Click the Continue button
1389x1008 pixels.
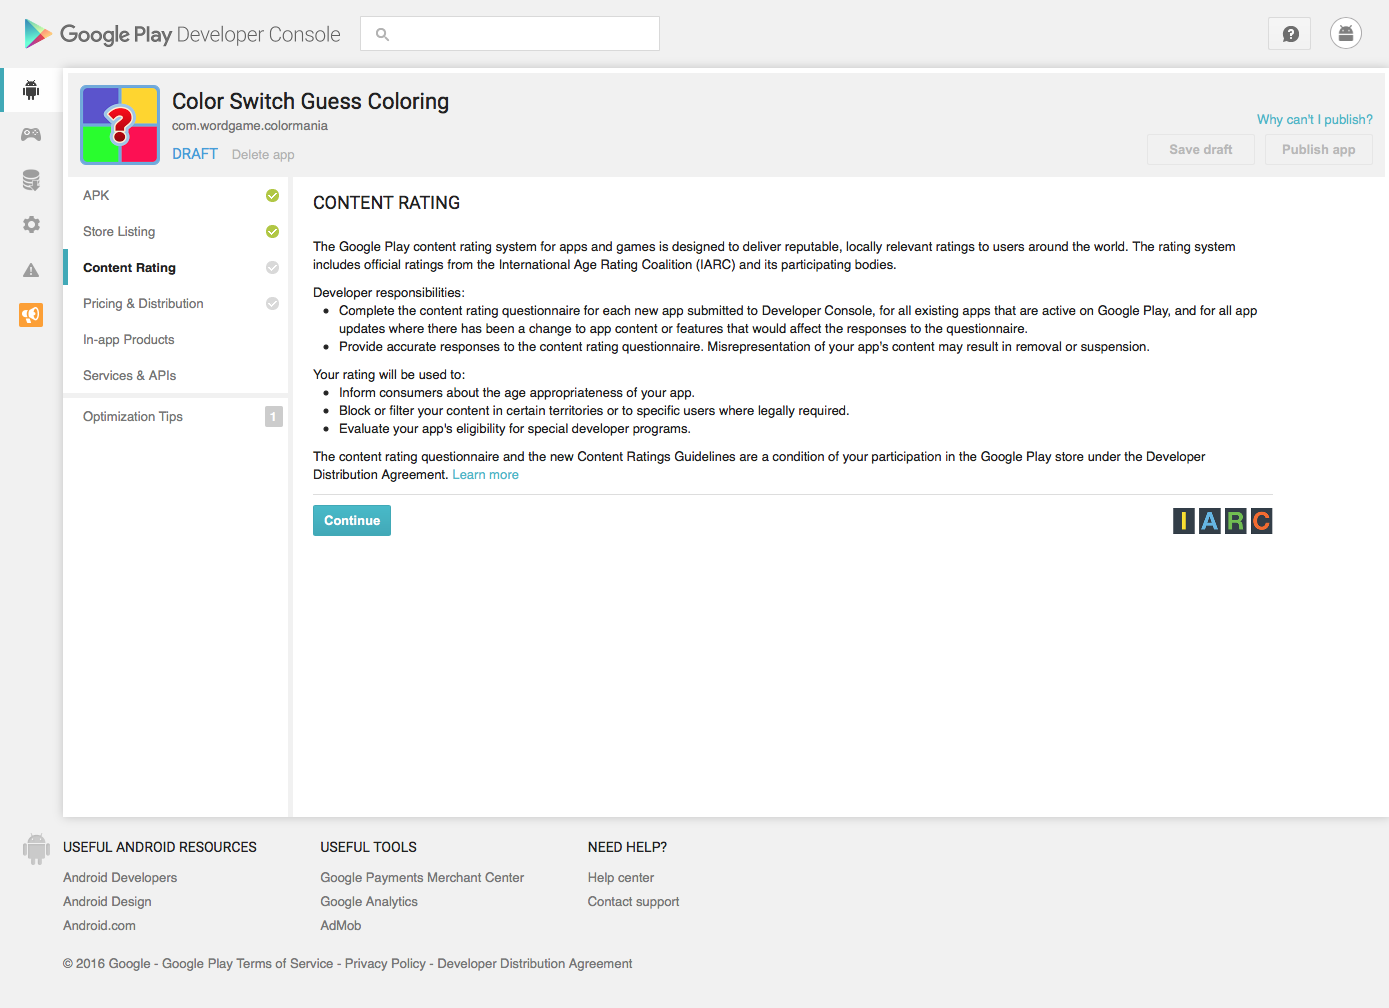click(352, 521)
